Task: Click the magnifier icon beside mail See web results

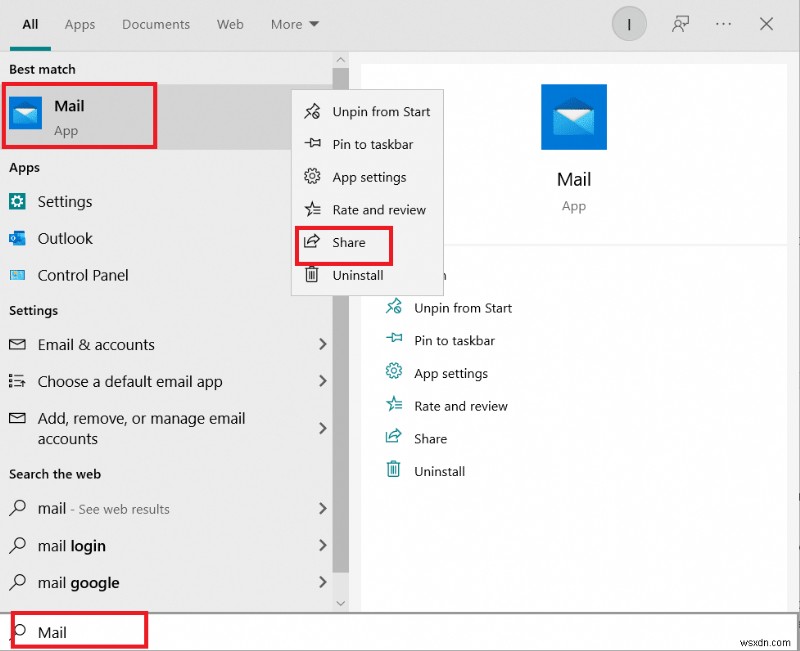Action: [18, 508]
